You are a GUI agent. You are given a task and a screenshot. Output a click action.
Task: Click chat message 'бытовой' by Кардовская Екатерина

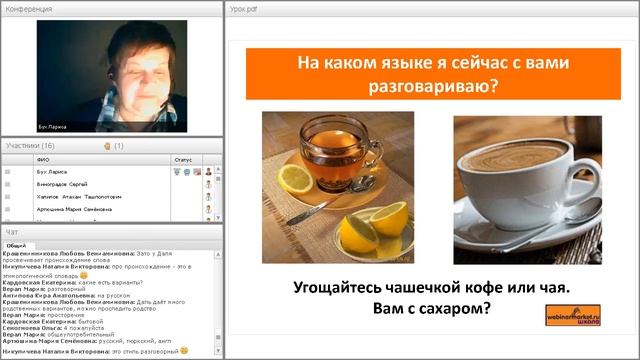(x=91, y=322)
